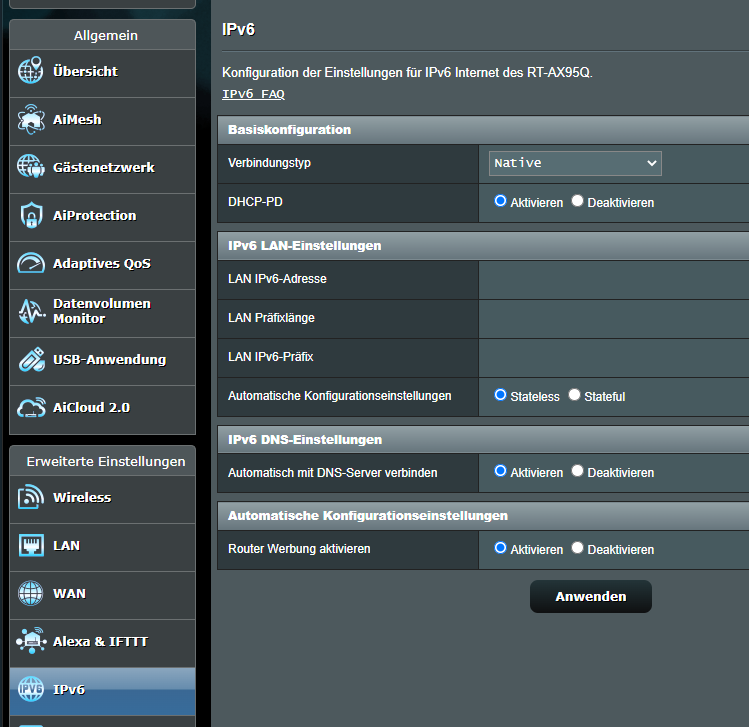Click the AiCloud 2.0 cloud icon
Image resolution: width=749 pixels, height=727 pixels.
(32, 407)
